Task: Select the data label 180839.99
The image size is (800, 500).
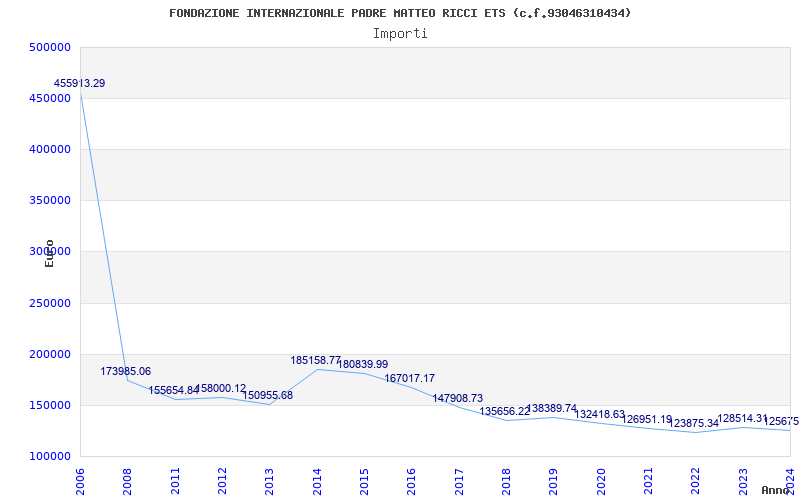Action: pyautogui.click(x=363, y=364)
